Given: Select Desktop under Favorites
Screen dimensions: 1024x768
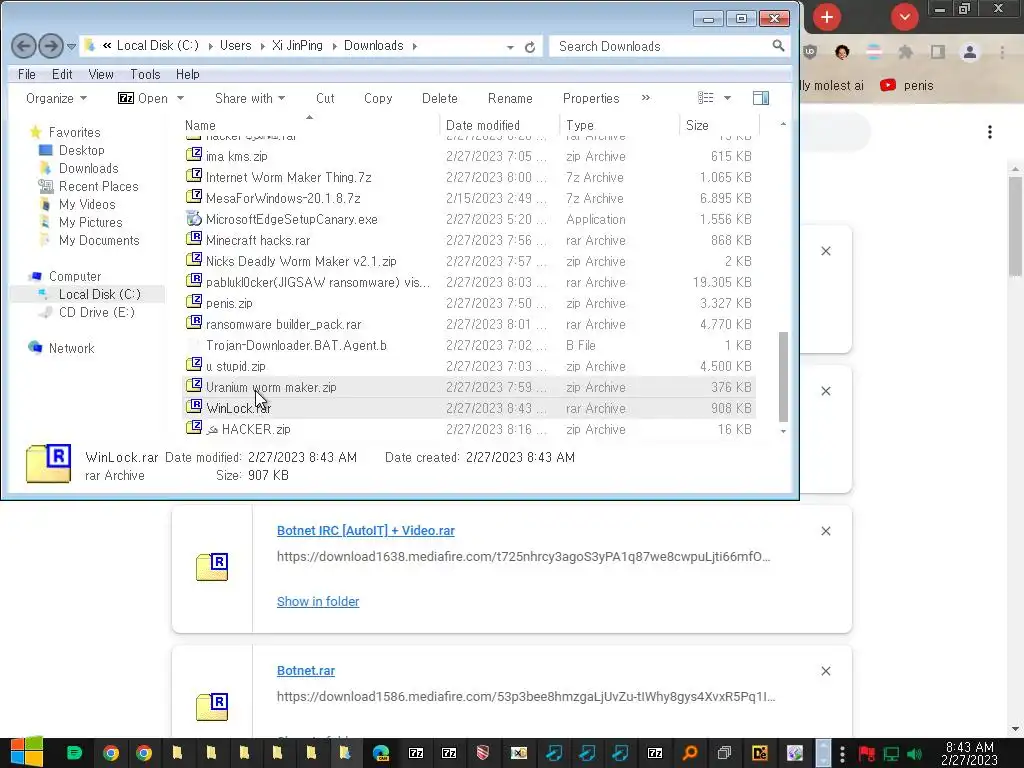Looking at the screenshot, I should click(82, 150).
